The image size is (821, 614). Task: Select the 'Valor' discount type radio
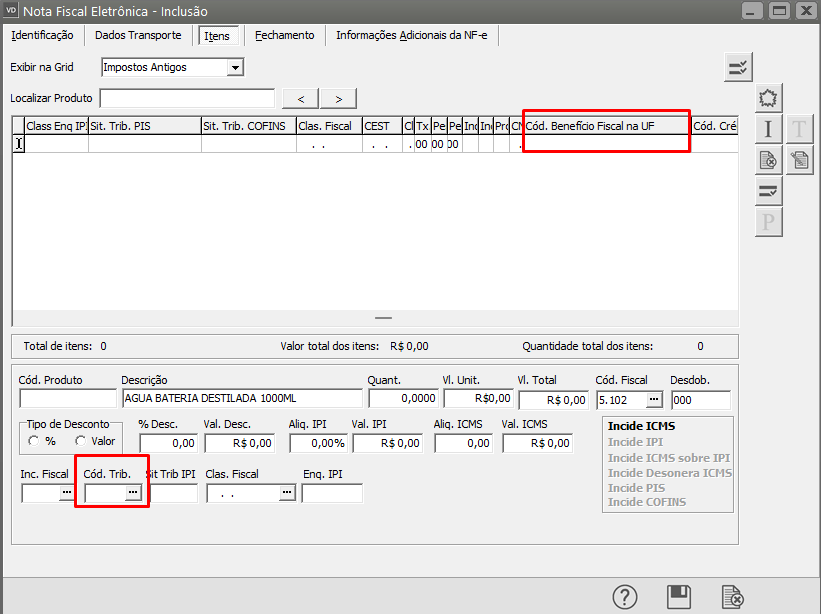pyautogui.click(x=81, y=441)
